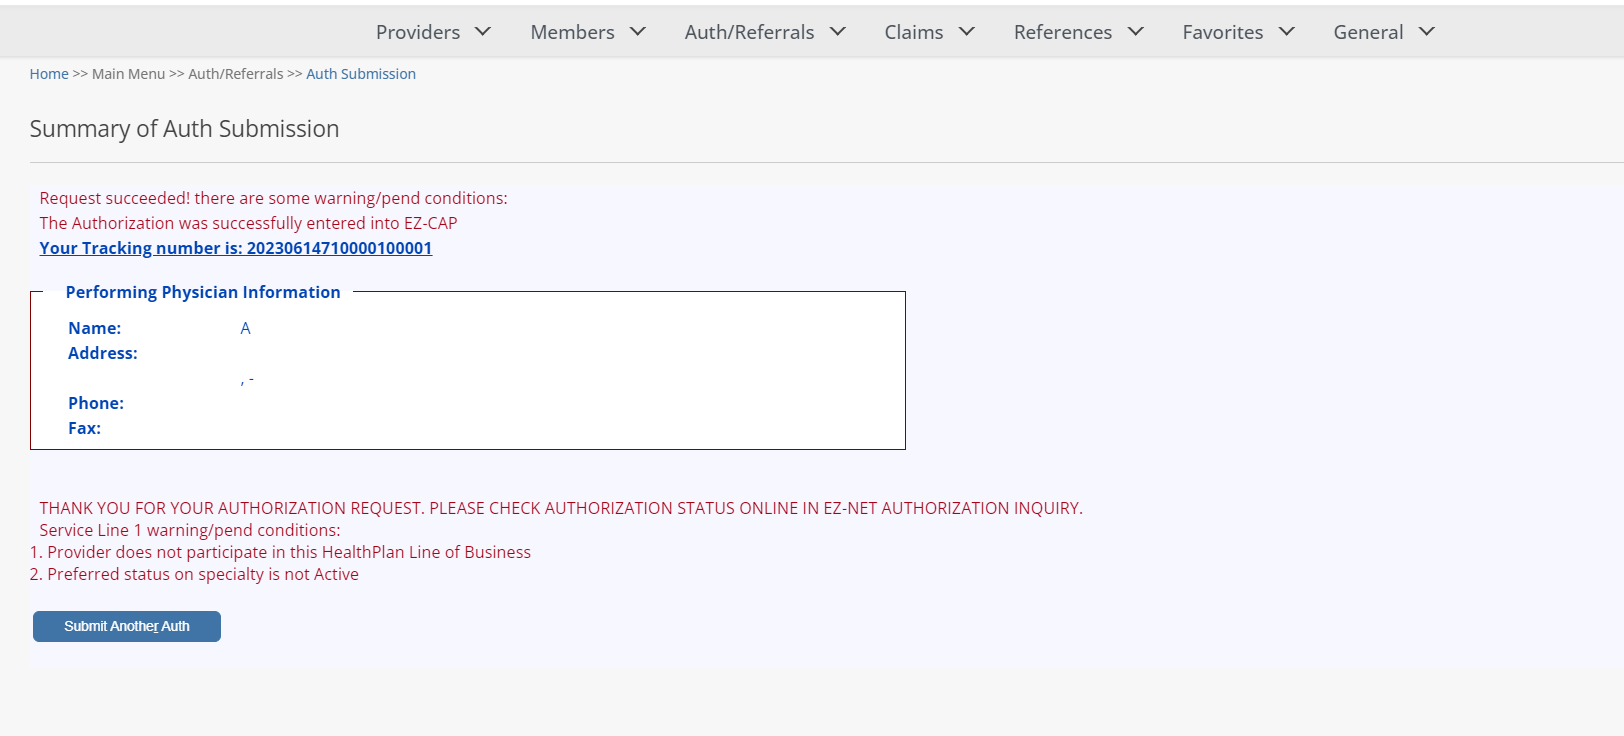Open the Claims menu
The height and width of the screenshot is (736, 1624).
pyautogui.click(x=913, y=32)
